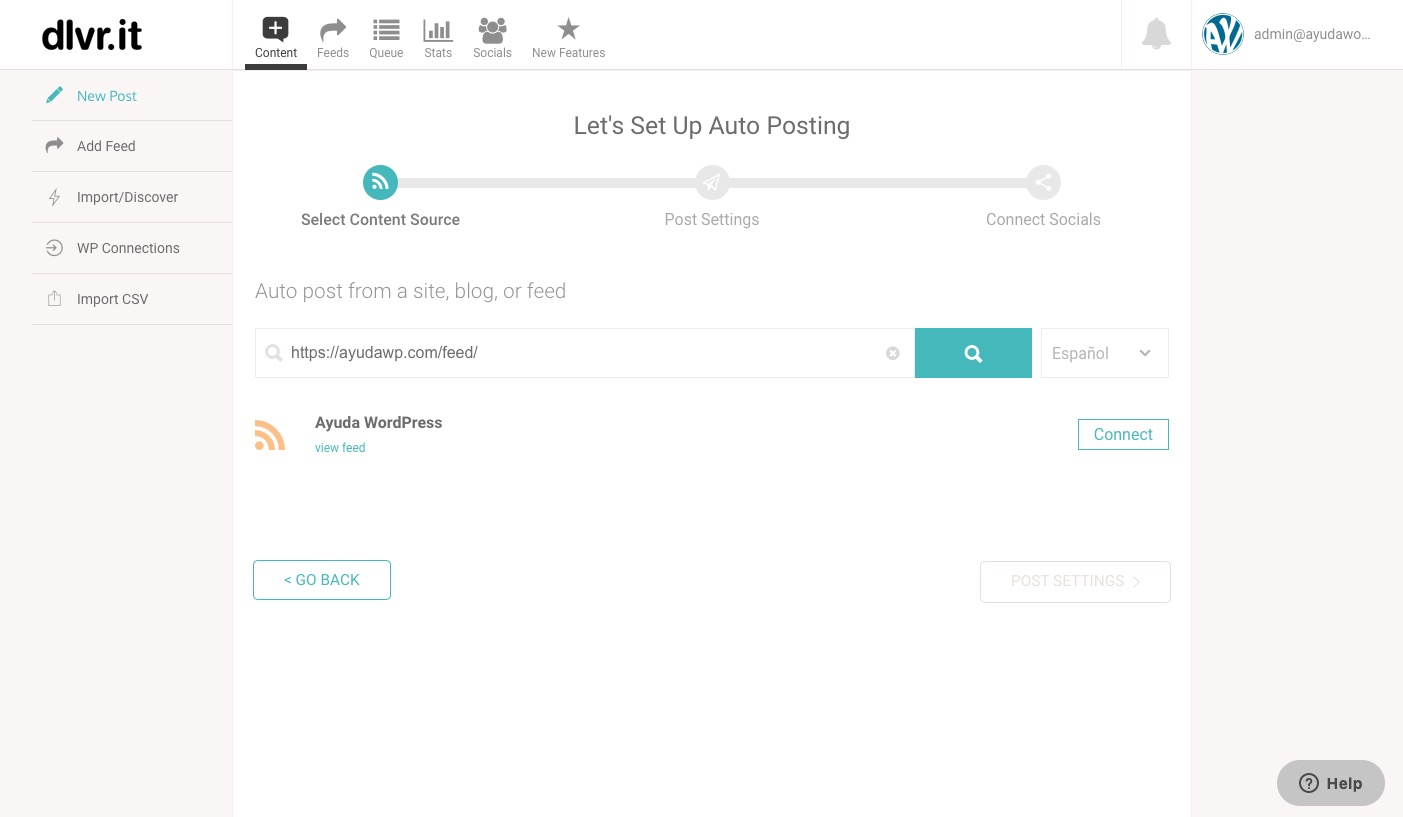1403x817 pixels.
Task: Clear the feed URL with x icon
Action: click(893, 353)
